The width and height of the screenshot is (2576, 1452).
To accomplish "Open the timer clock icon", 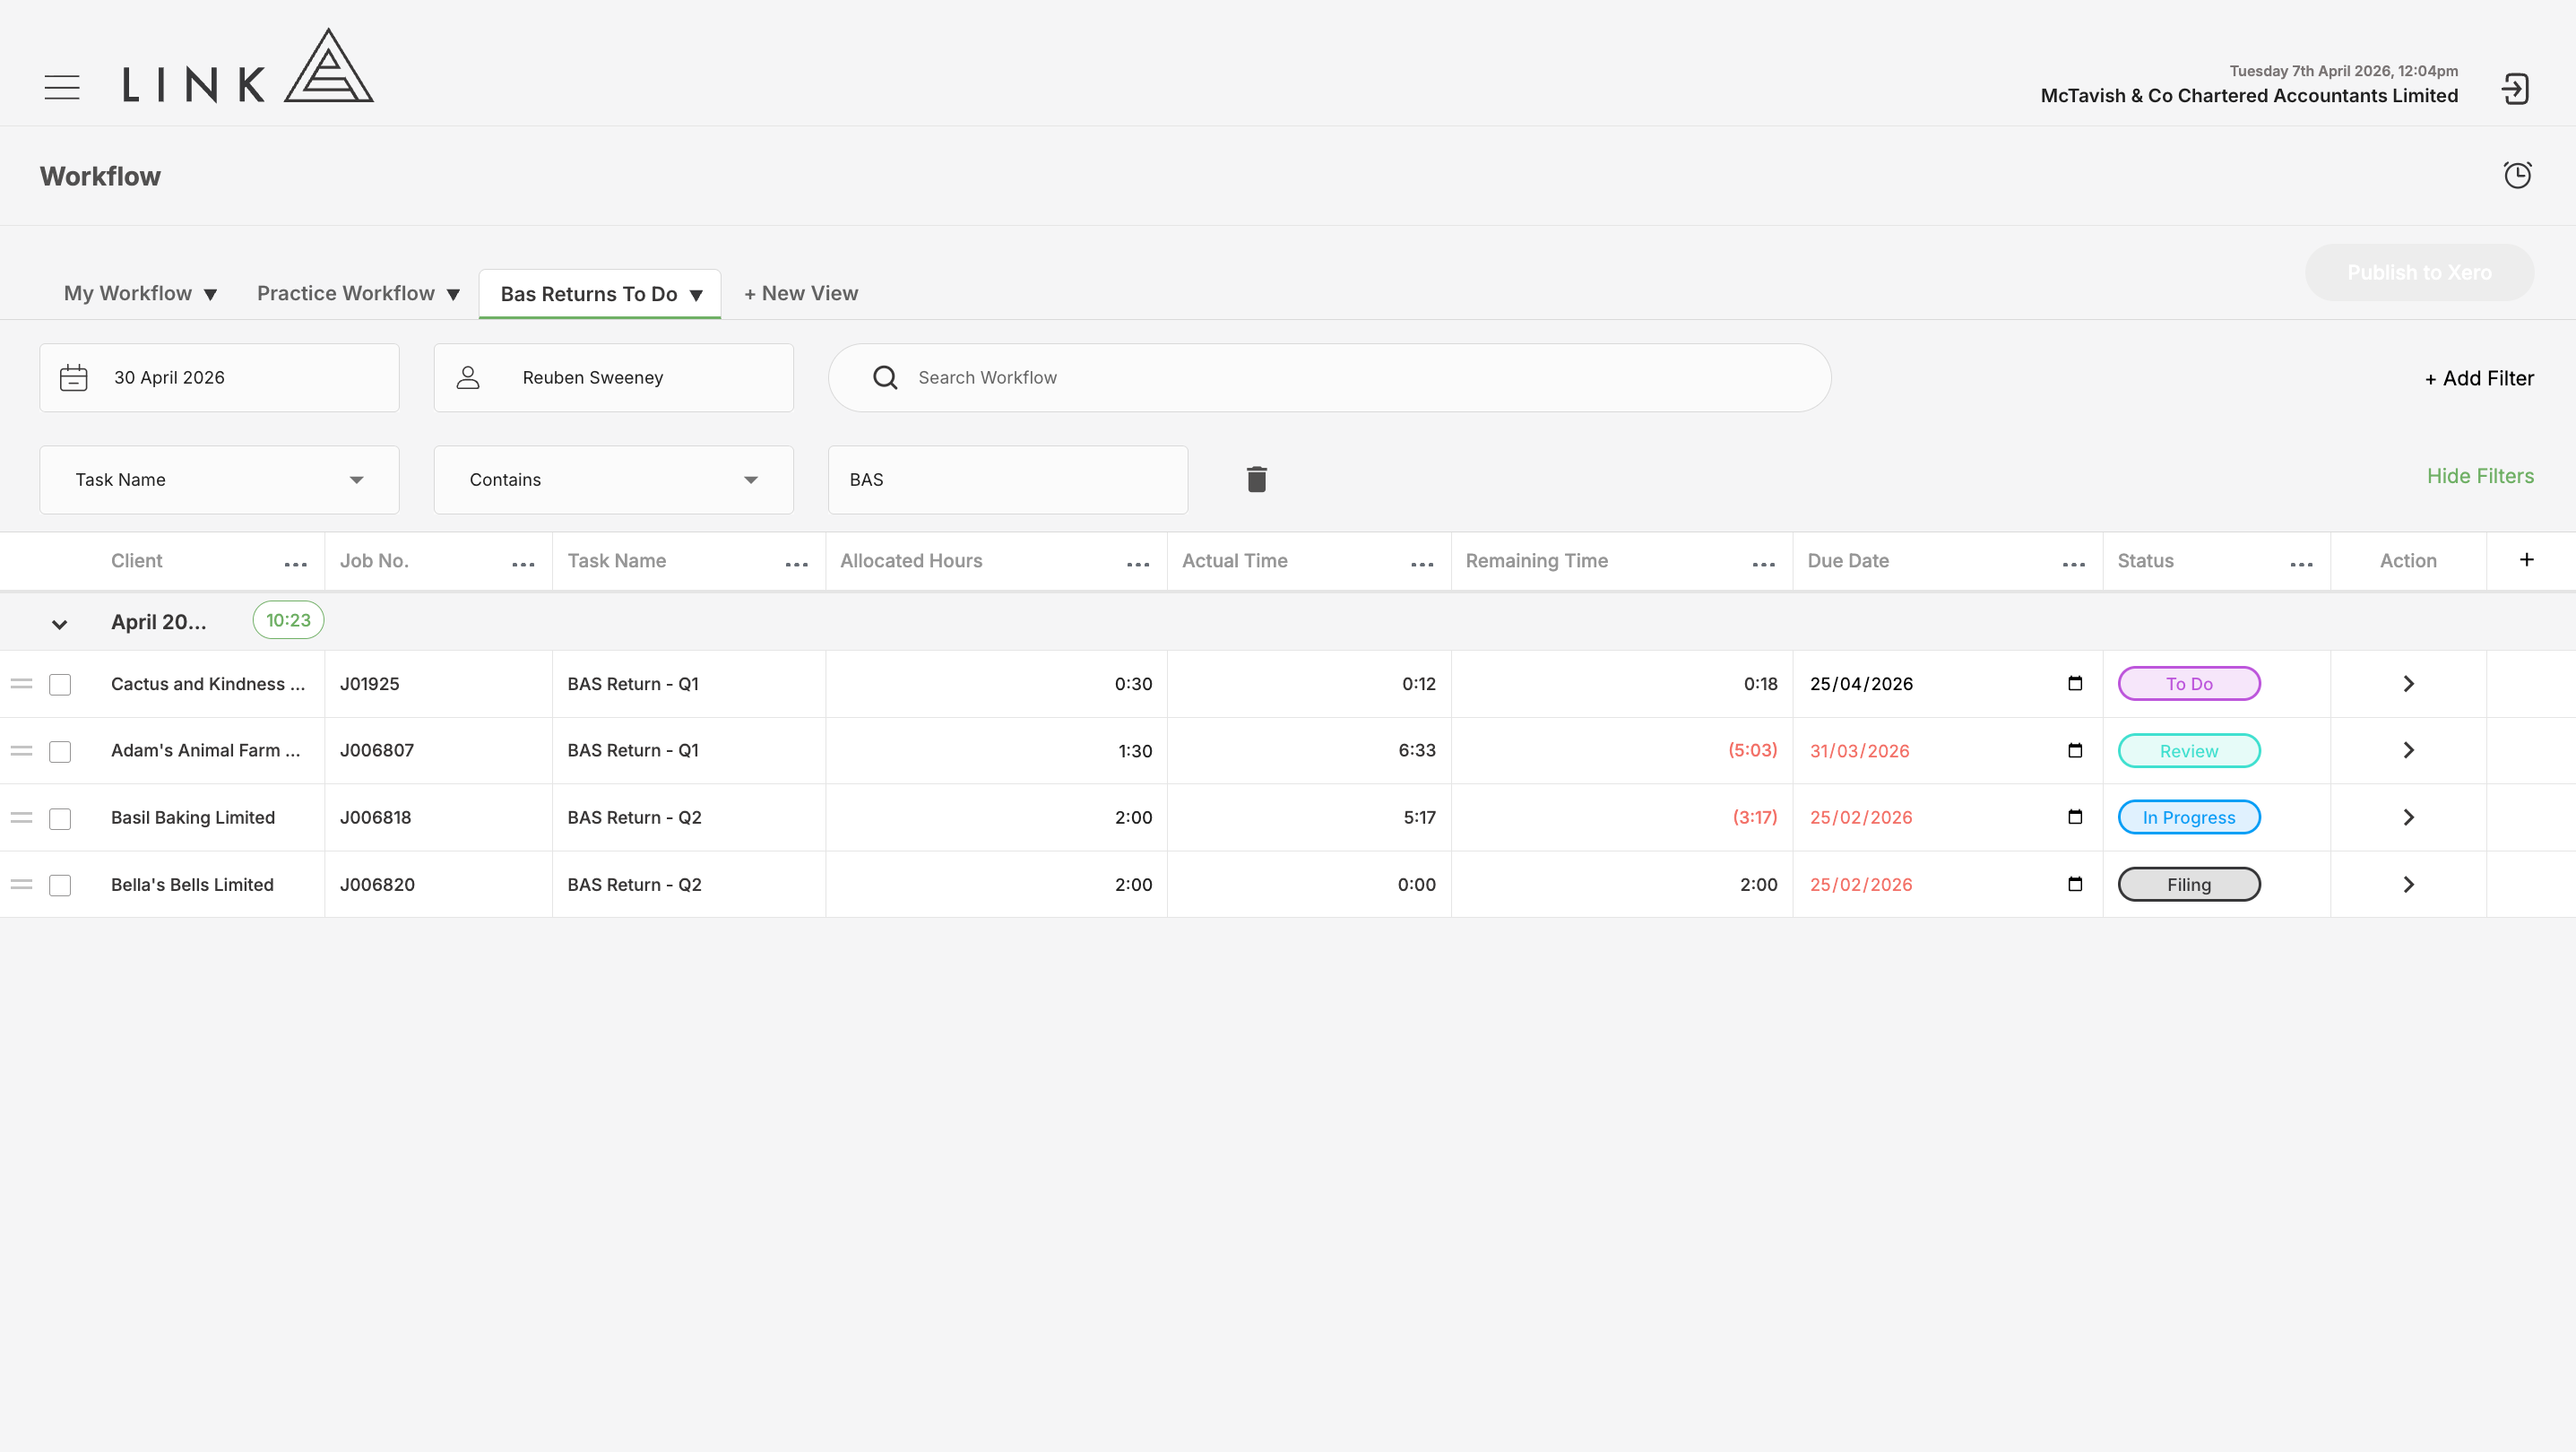I will pyautogui.click(x=2517, y=175).
